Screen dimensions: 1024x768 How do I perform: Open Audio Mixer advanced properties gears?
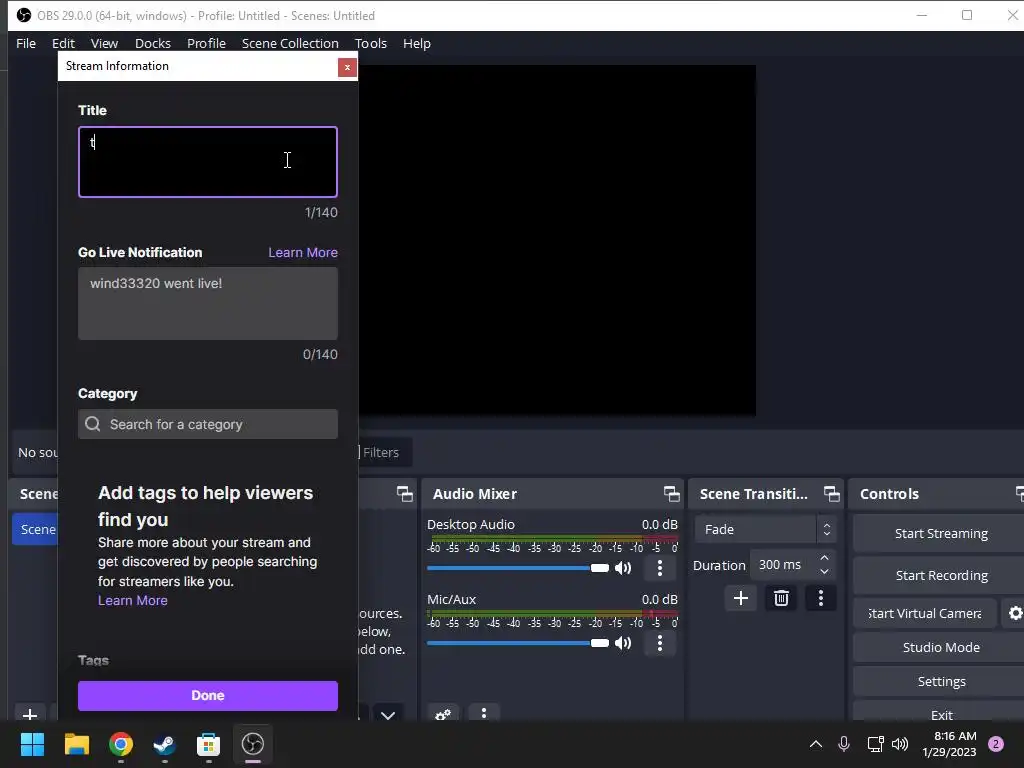point(443,714)
